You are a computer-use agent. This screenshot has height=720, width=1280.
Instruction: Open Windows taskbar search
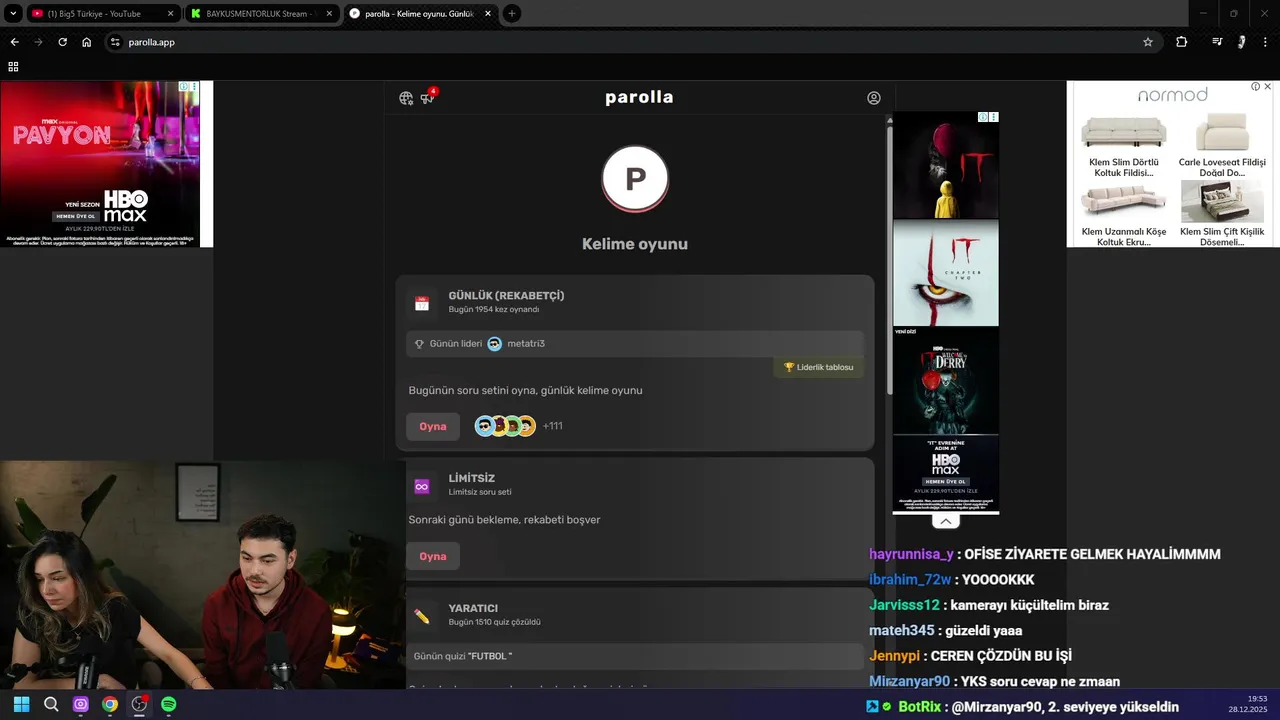click(51, 704)
